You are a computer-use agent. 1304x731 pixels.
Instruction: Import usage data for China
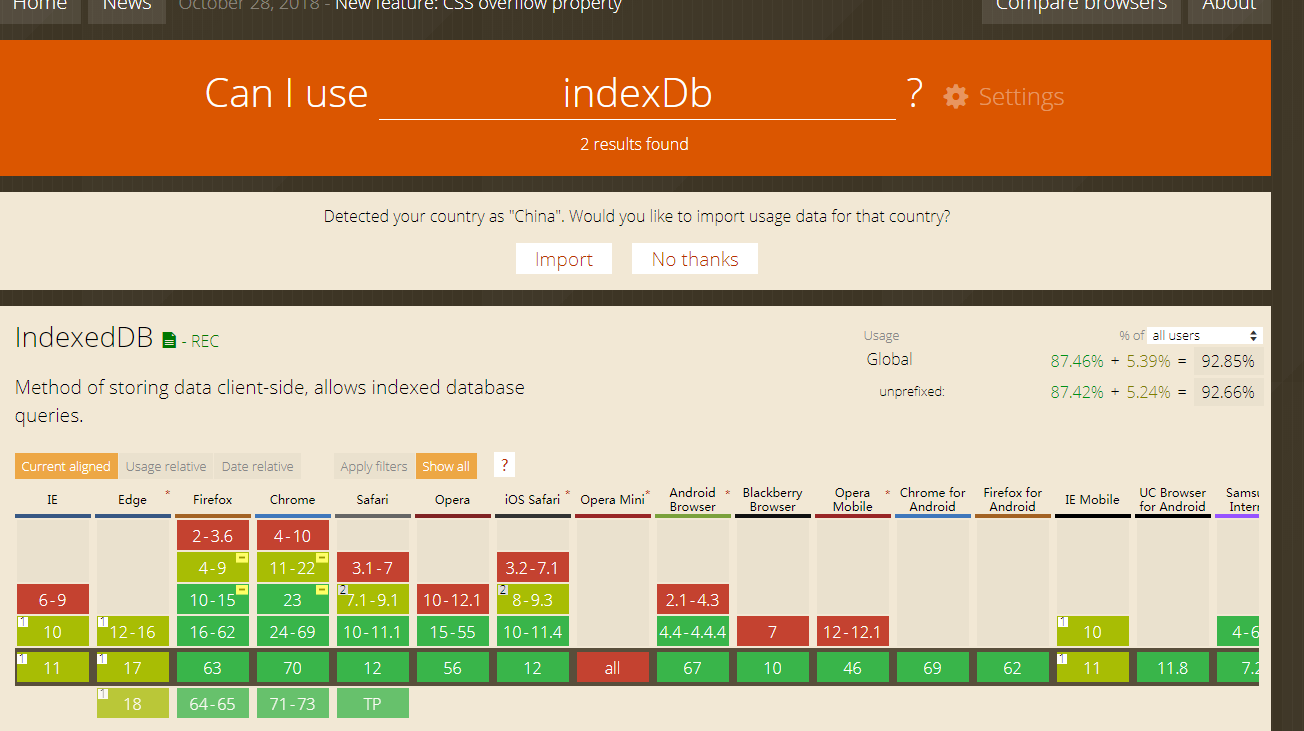[x=563, y=258]
